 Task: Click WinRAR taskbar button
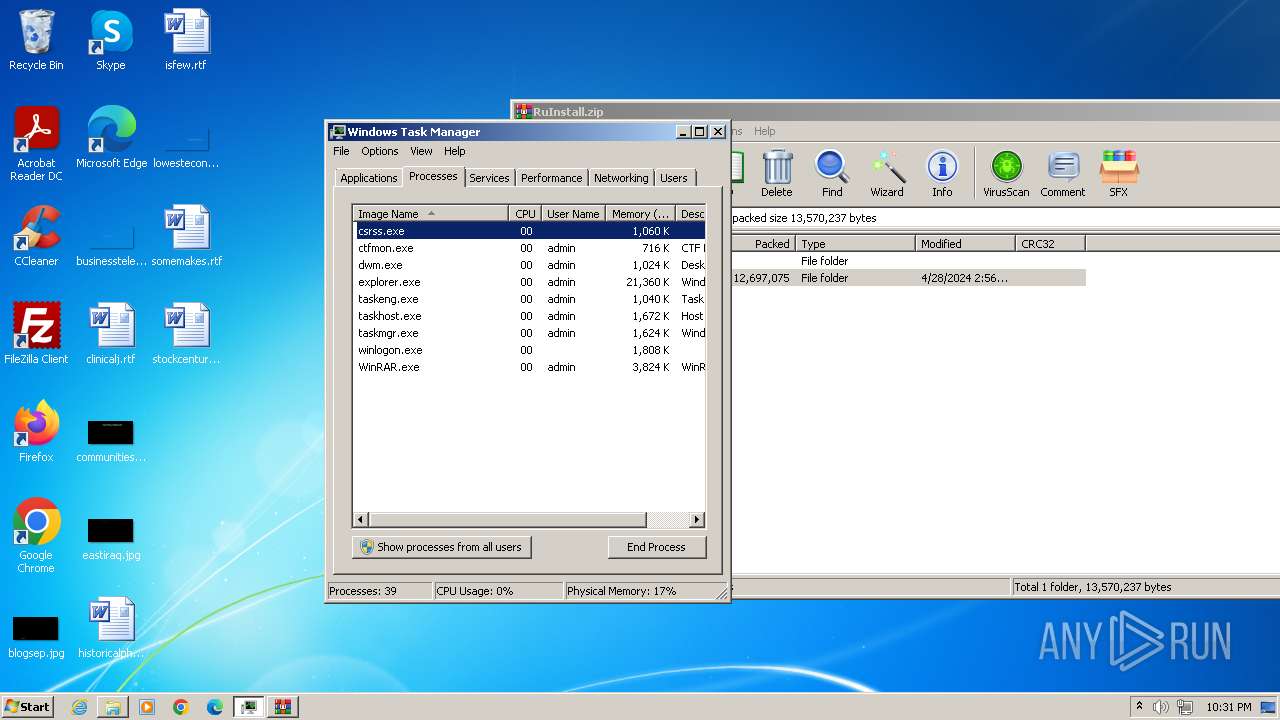(x=282, y=707)
